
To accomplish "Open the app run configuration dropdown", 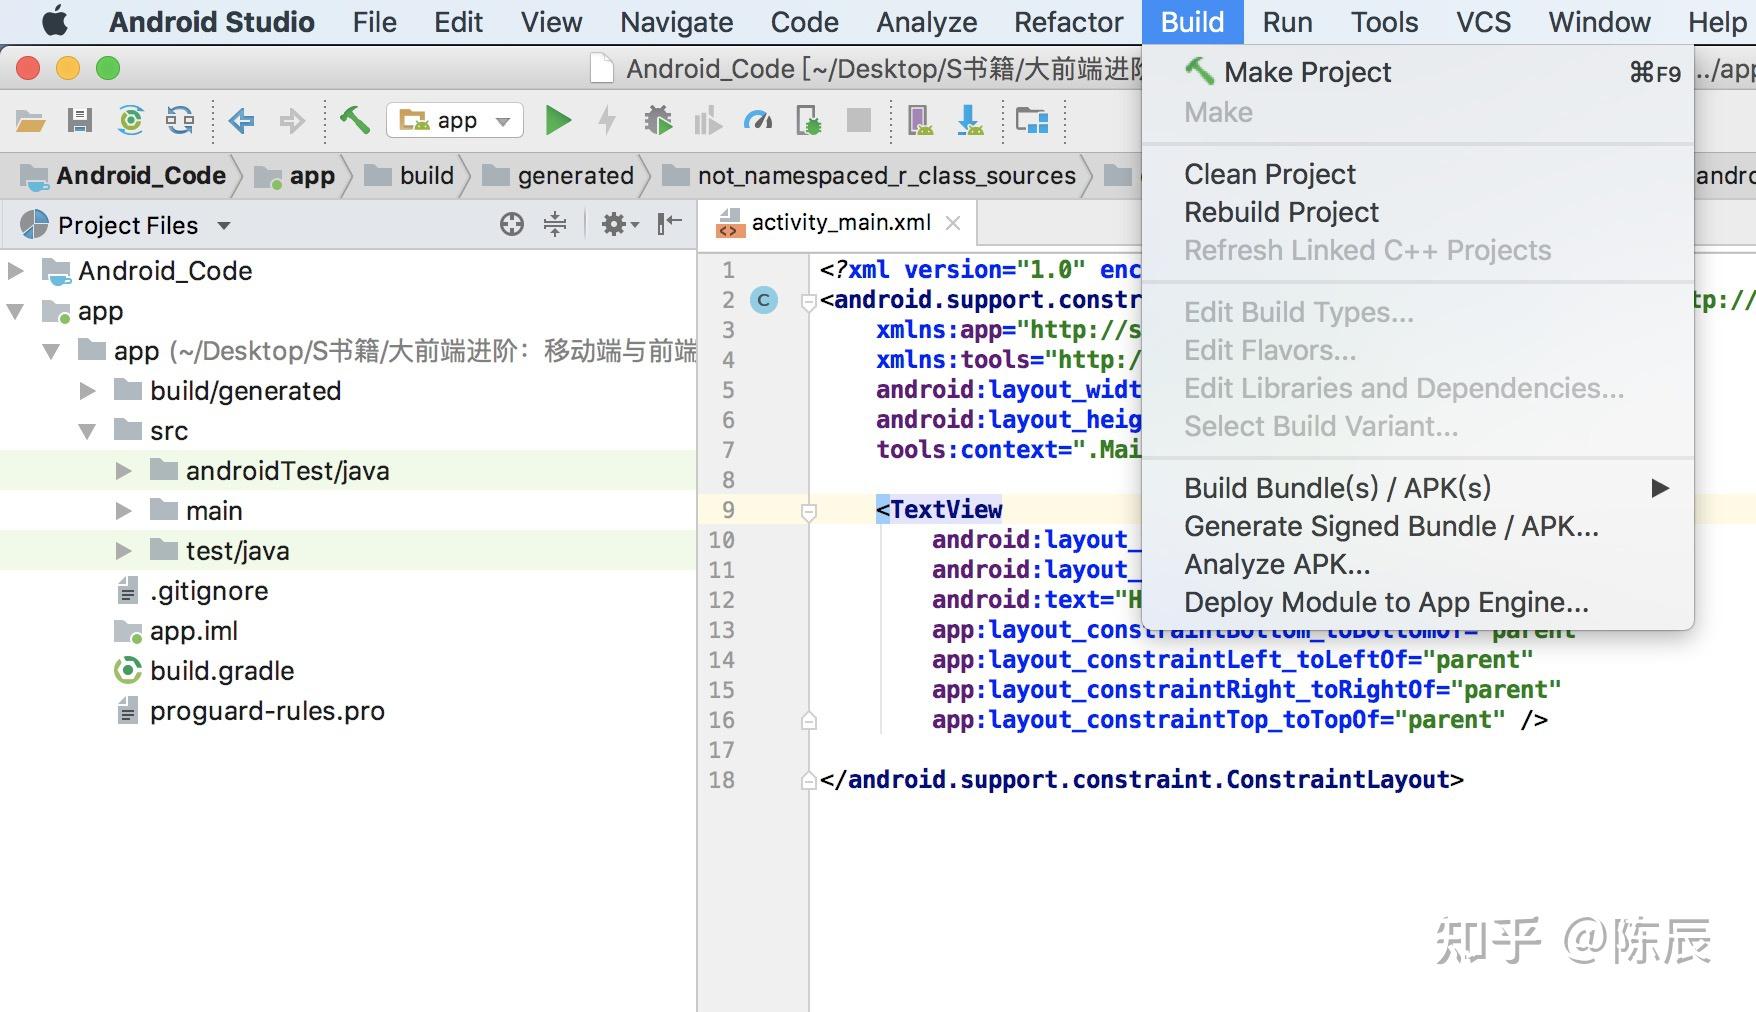I will point(455,121).
